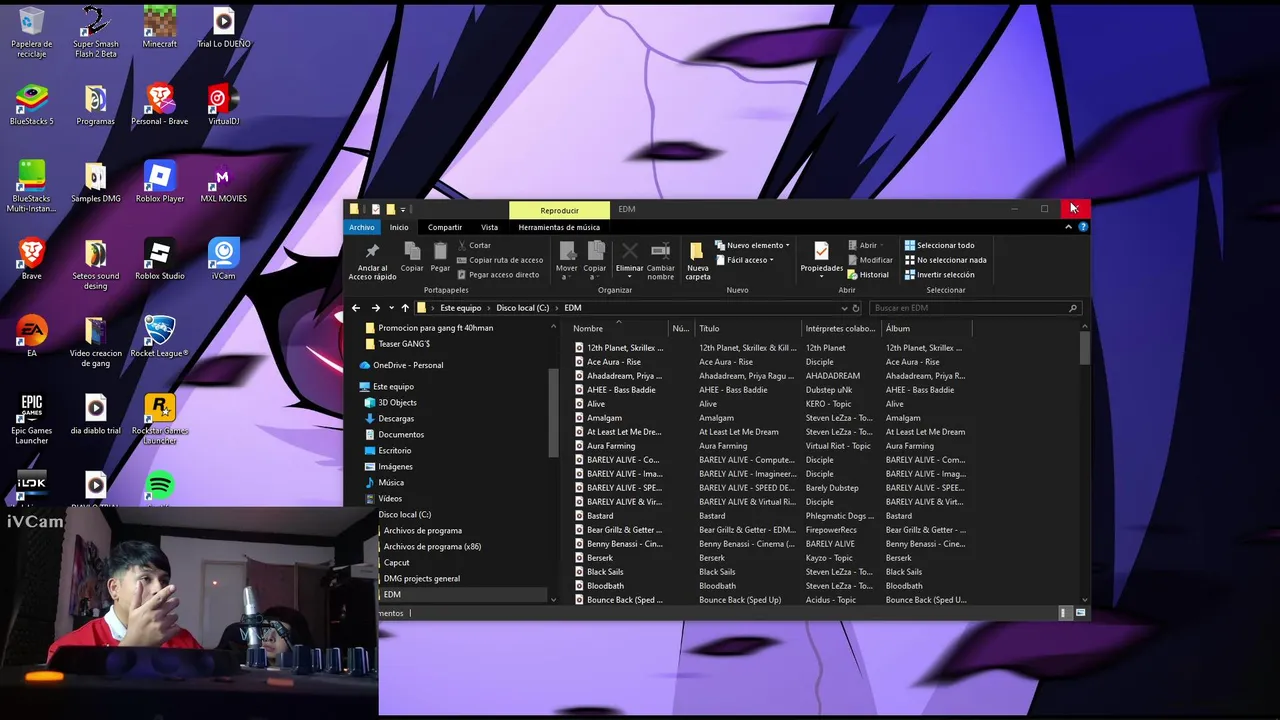Switch to details view in status bar
This screenshot has width=1280, height=720.
[1065, 613]
